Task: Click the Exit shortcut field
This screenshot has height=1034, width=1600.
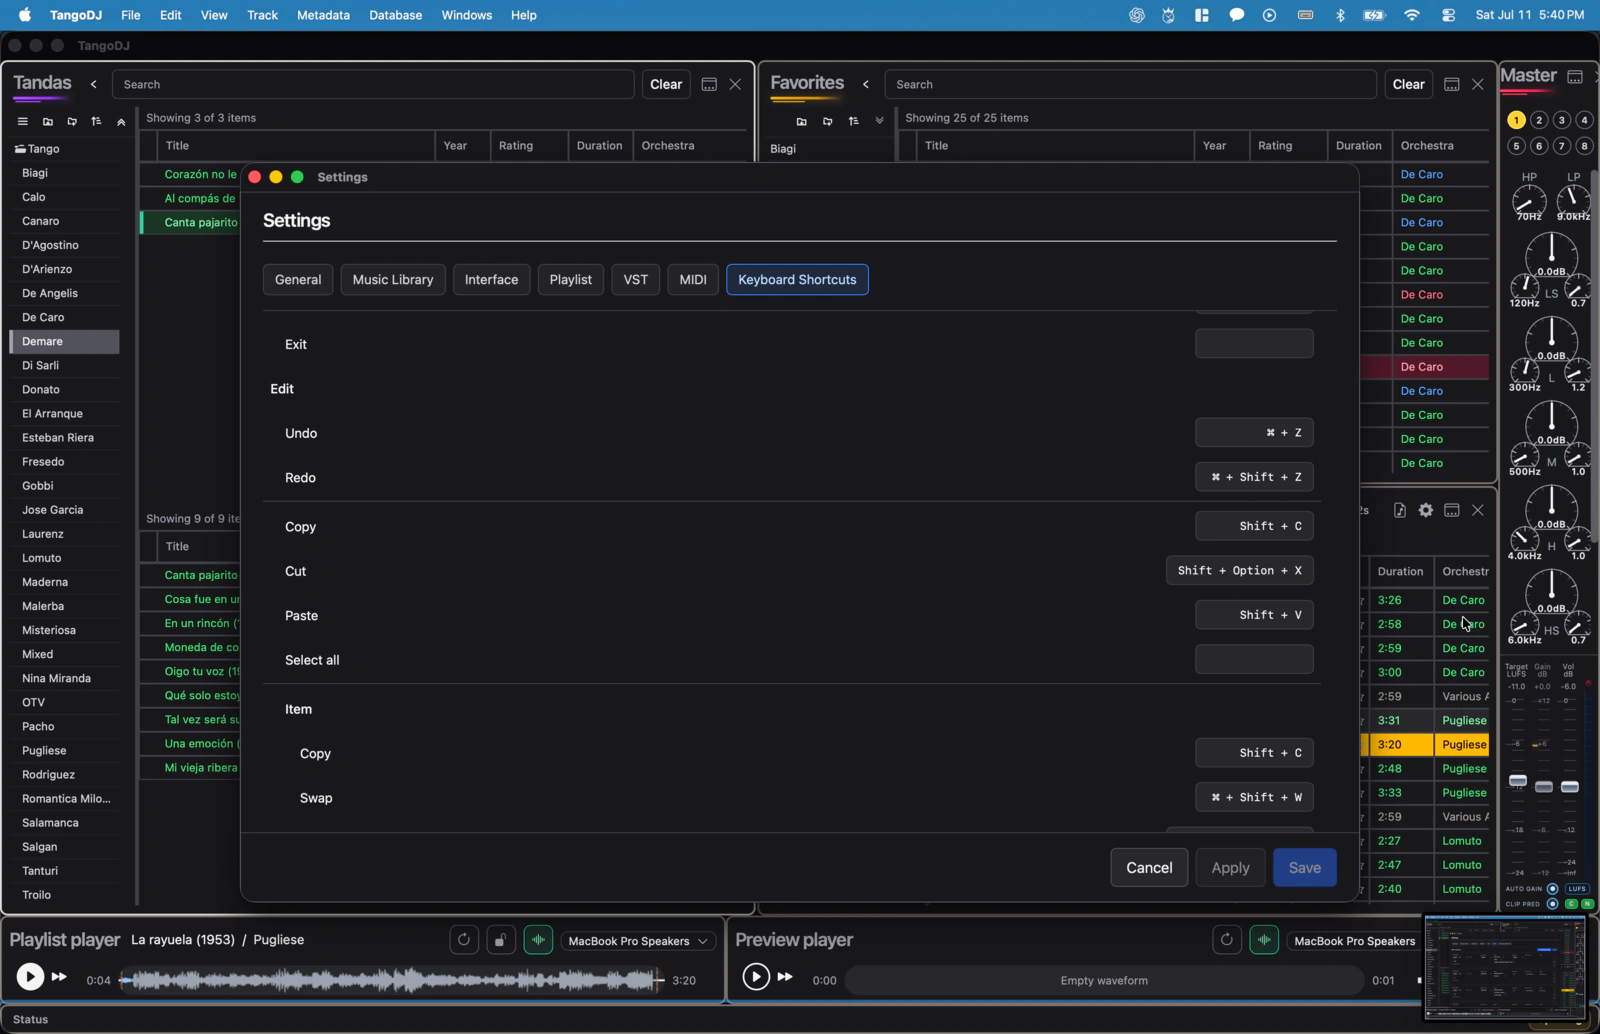Action: [1254, 344]
